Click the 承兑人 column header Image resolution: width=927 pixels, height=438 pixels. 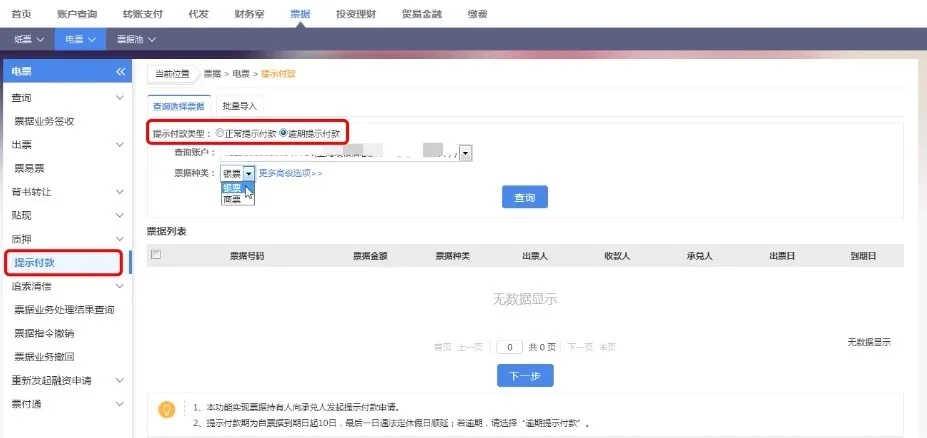pyautogui.click(x=699, y=256)
